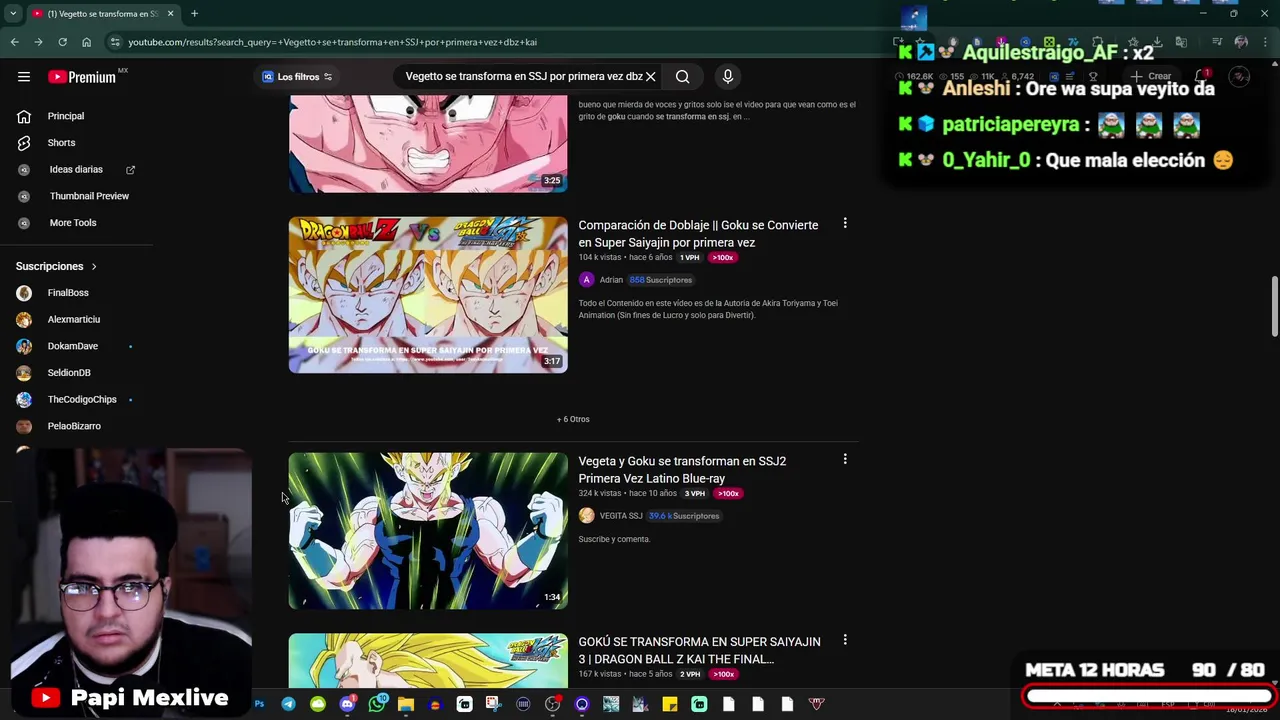Click the Ideas diarias external link icon
Viewport: 1280px width, 720px height.
[x=130, y=170]
